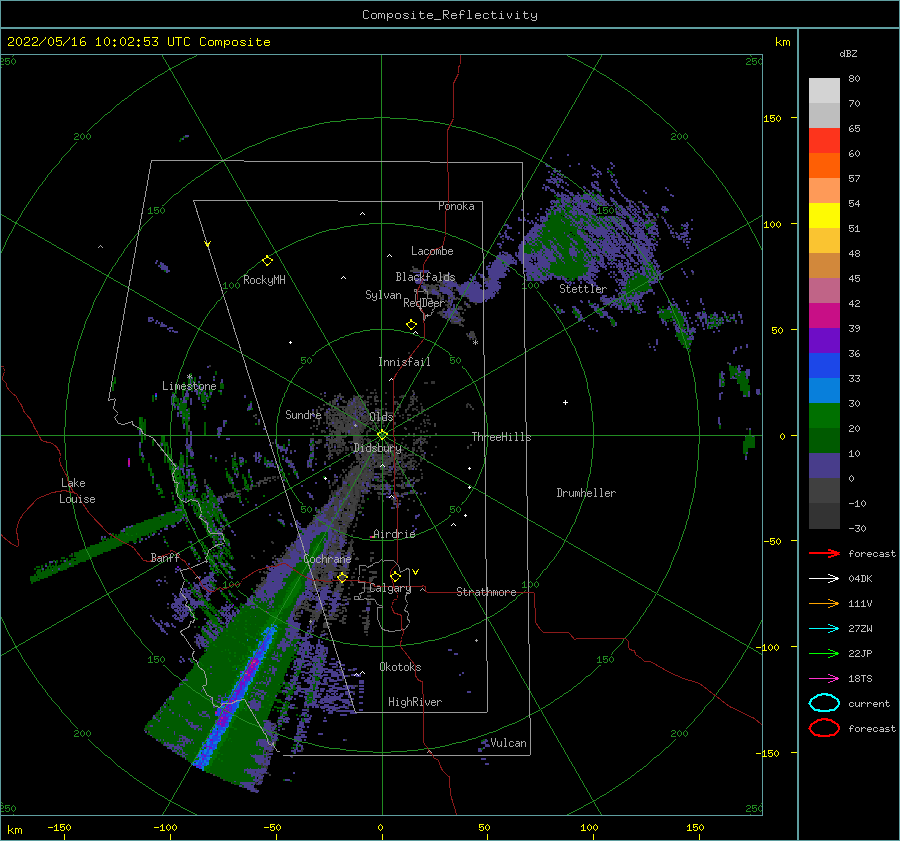Image resolution: width=900 pixels, height=841 pixels.
Task: Click the yellow diamond marker above Calgary label
Action: [x=395, y=576]
